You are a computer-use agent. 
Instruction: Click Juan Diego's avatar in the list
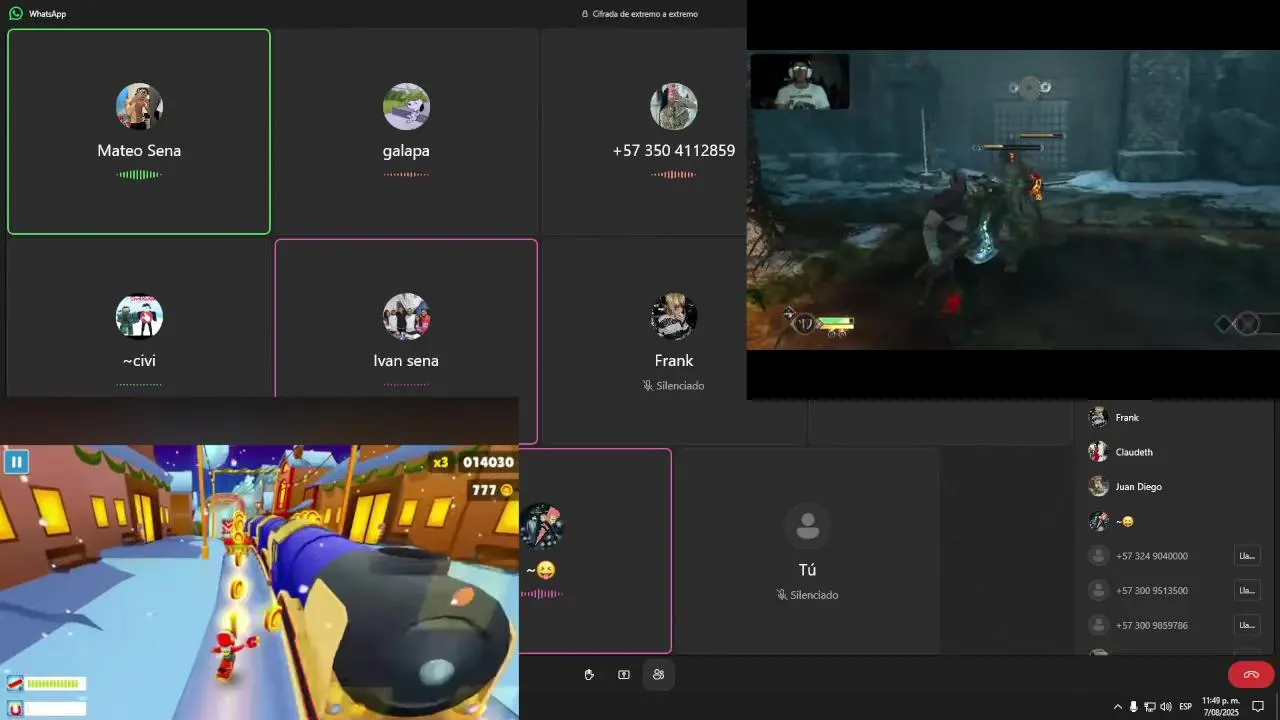tap(1098, 486)
